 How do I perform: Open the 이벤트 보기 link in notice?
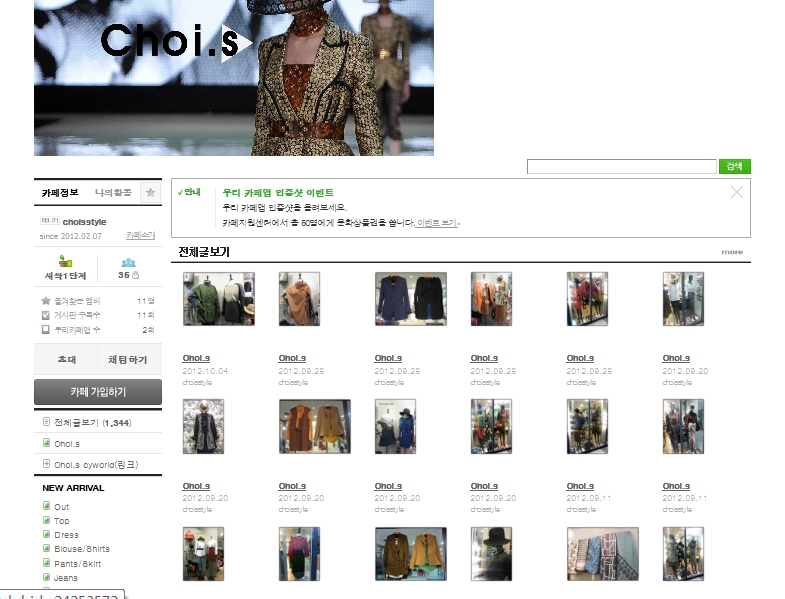pos(437,223)
